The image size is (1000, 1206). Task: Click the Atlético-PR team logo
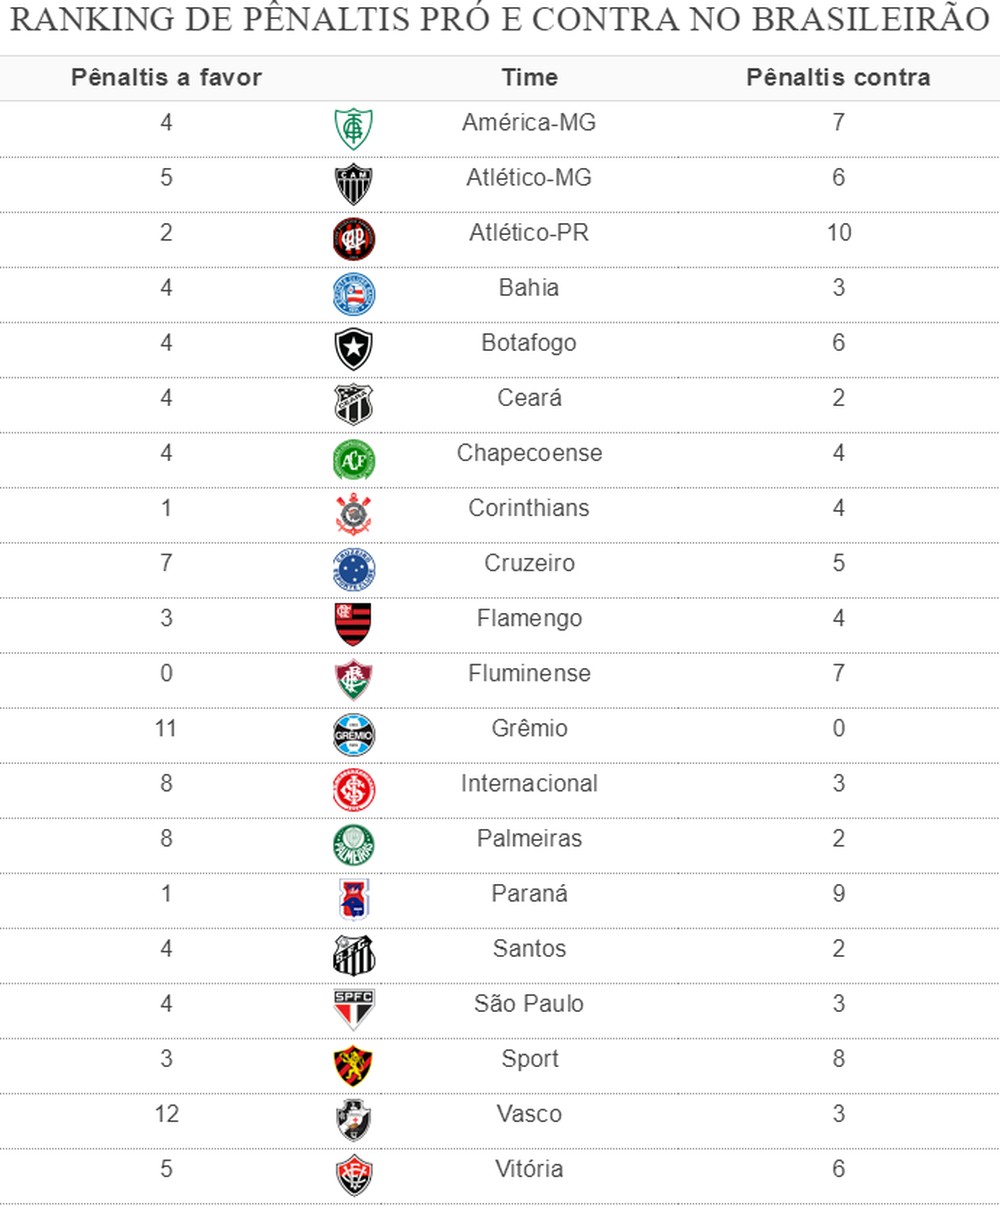[x=353, y=240]
